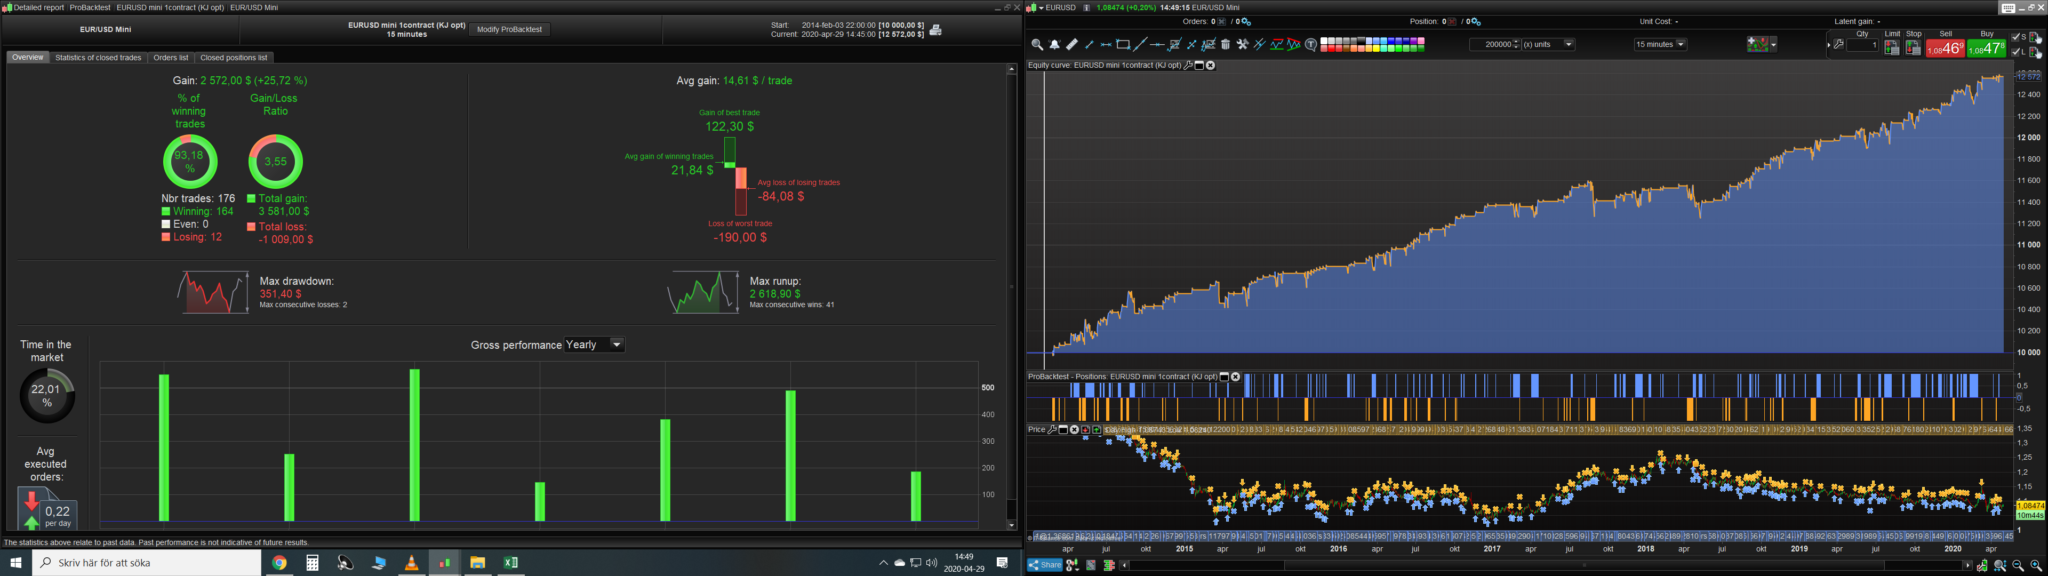2048x576 pixels.
Task: Click the Share button in chart footer
Action: click(x=1045, y=565)
